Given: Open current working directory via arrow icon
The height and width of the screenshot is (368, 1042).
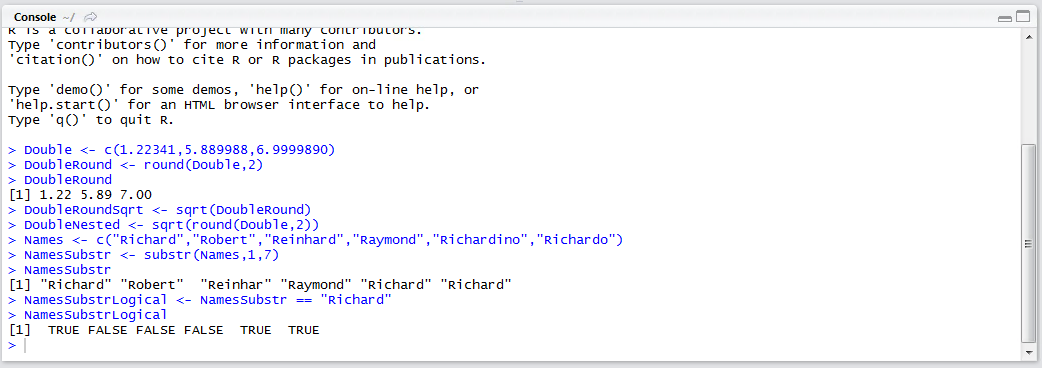Looking at the screenshot, I should (x=91, y=17).
